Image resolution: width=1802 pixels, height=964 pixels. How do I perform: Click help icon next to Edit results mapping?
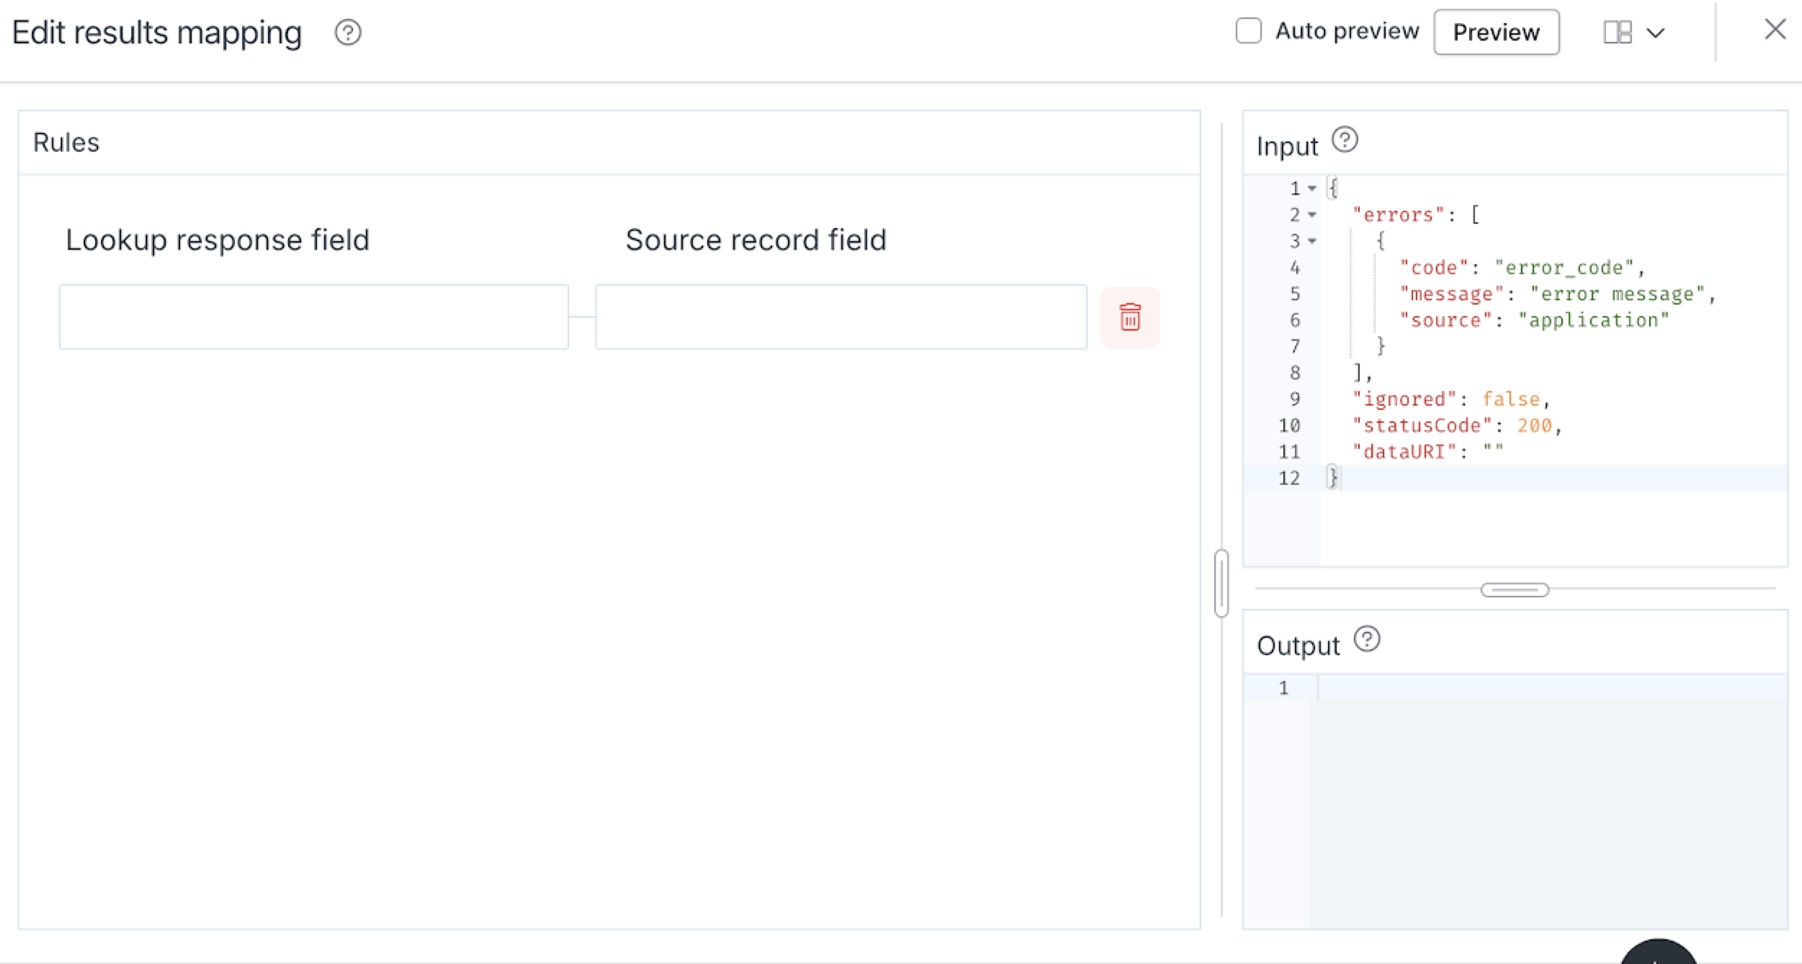(348, 33)
